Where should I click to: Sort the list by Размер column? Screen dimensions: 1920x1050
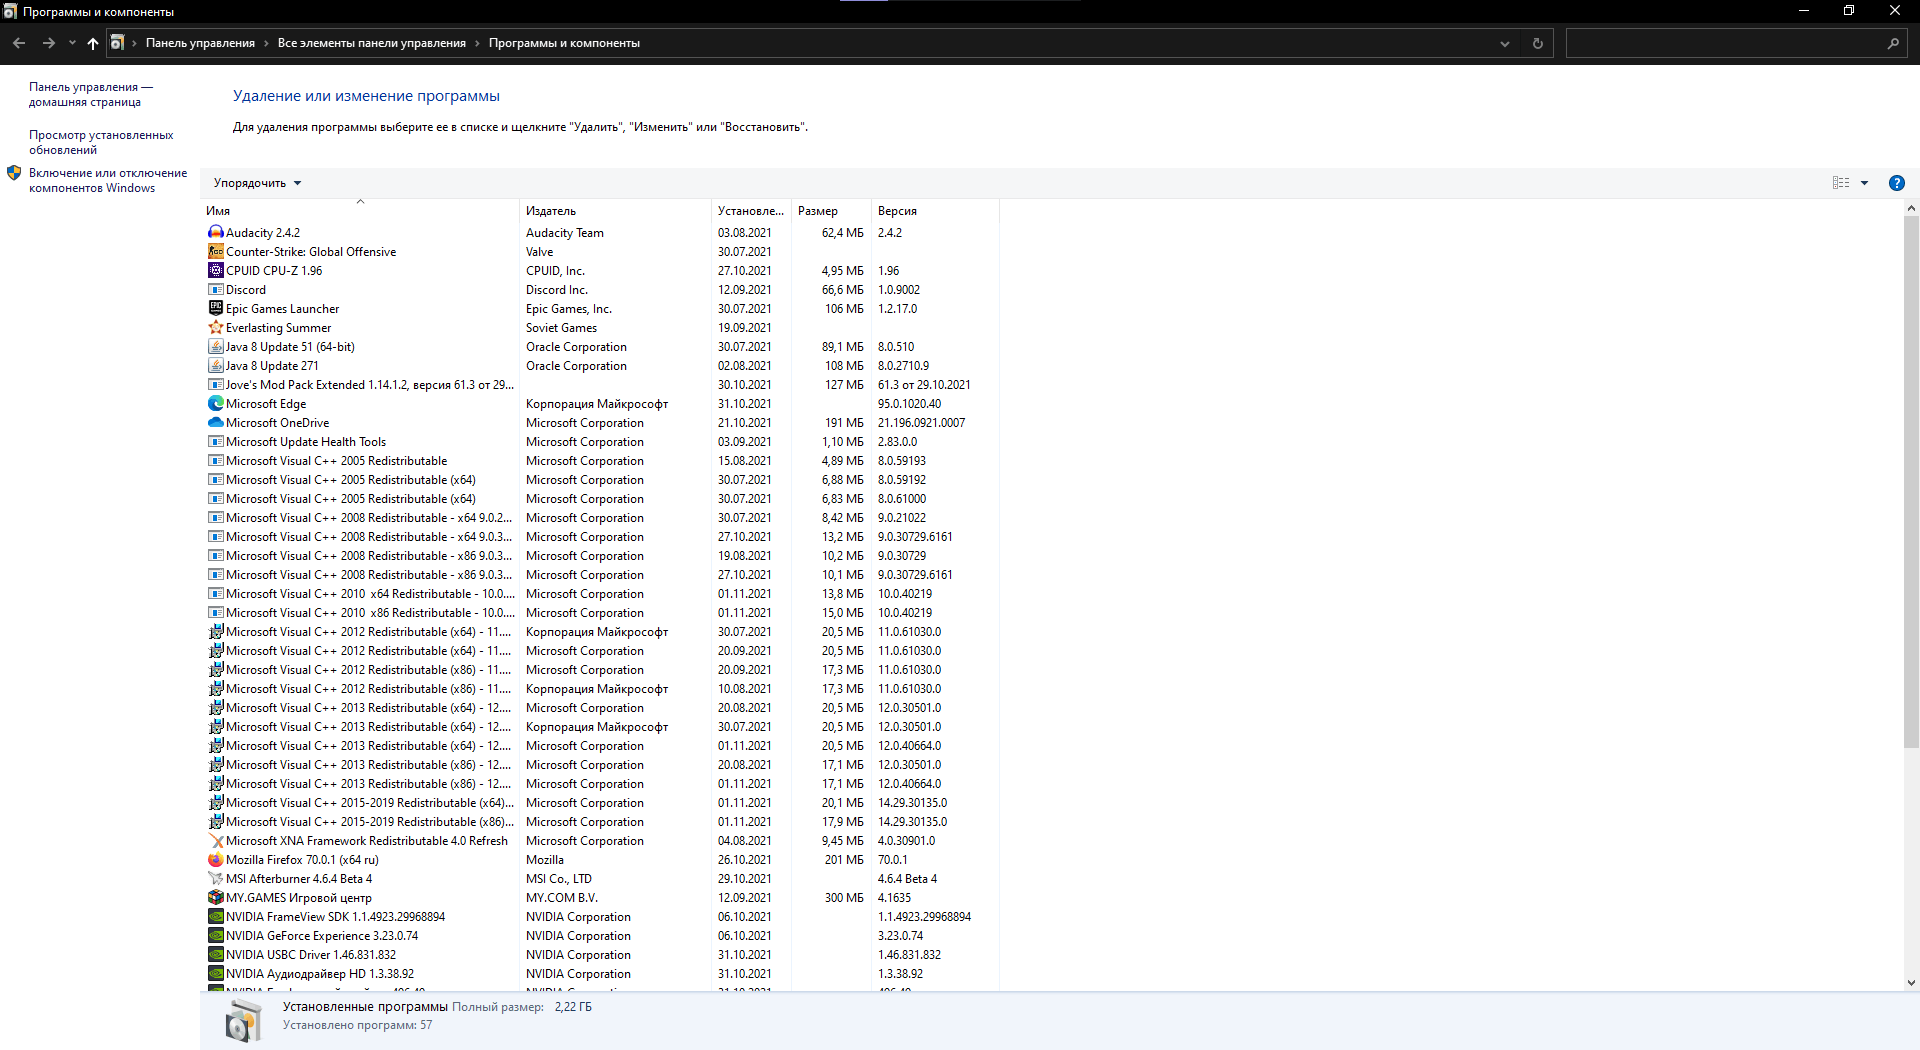pos(832,211)
